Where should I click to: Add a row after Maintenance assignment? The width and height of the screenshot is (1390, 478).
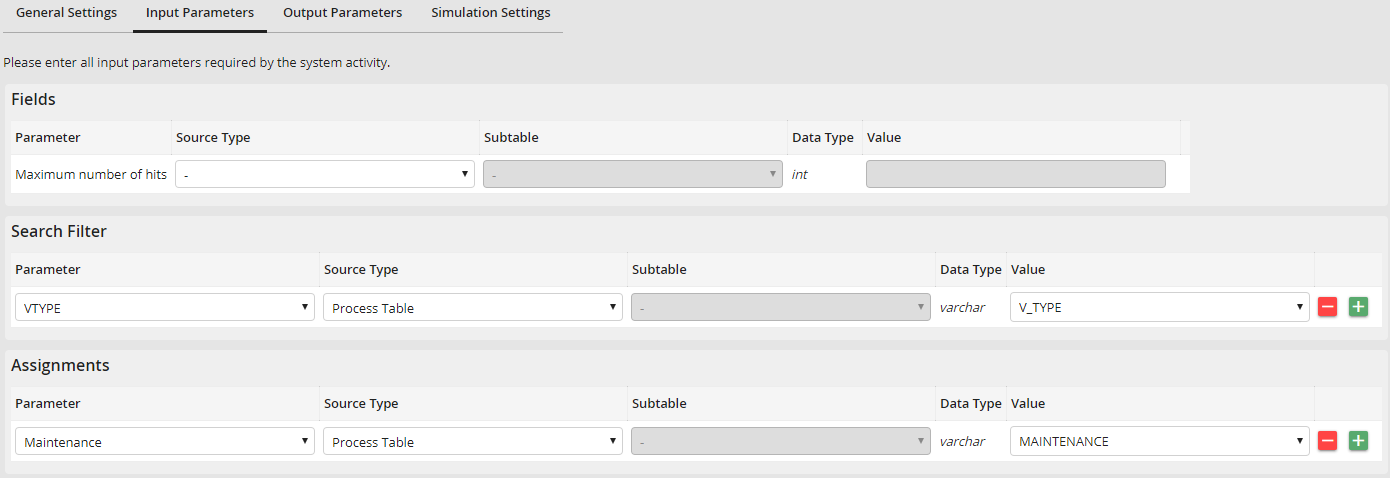coord(1358,441)
